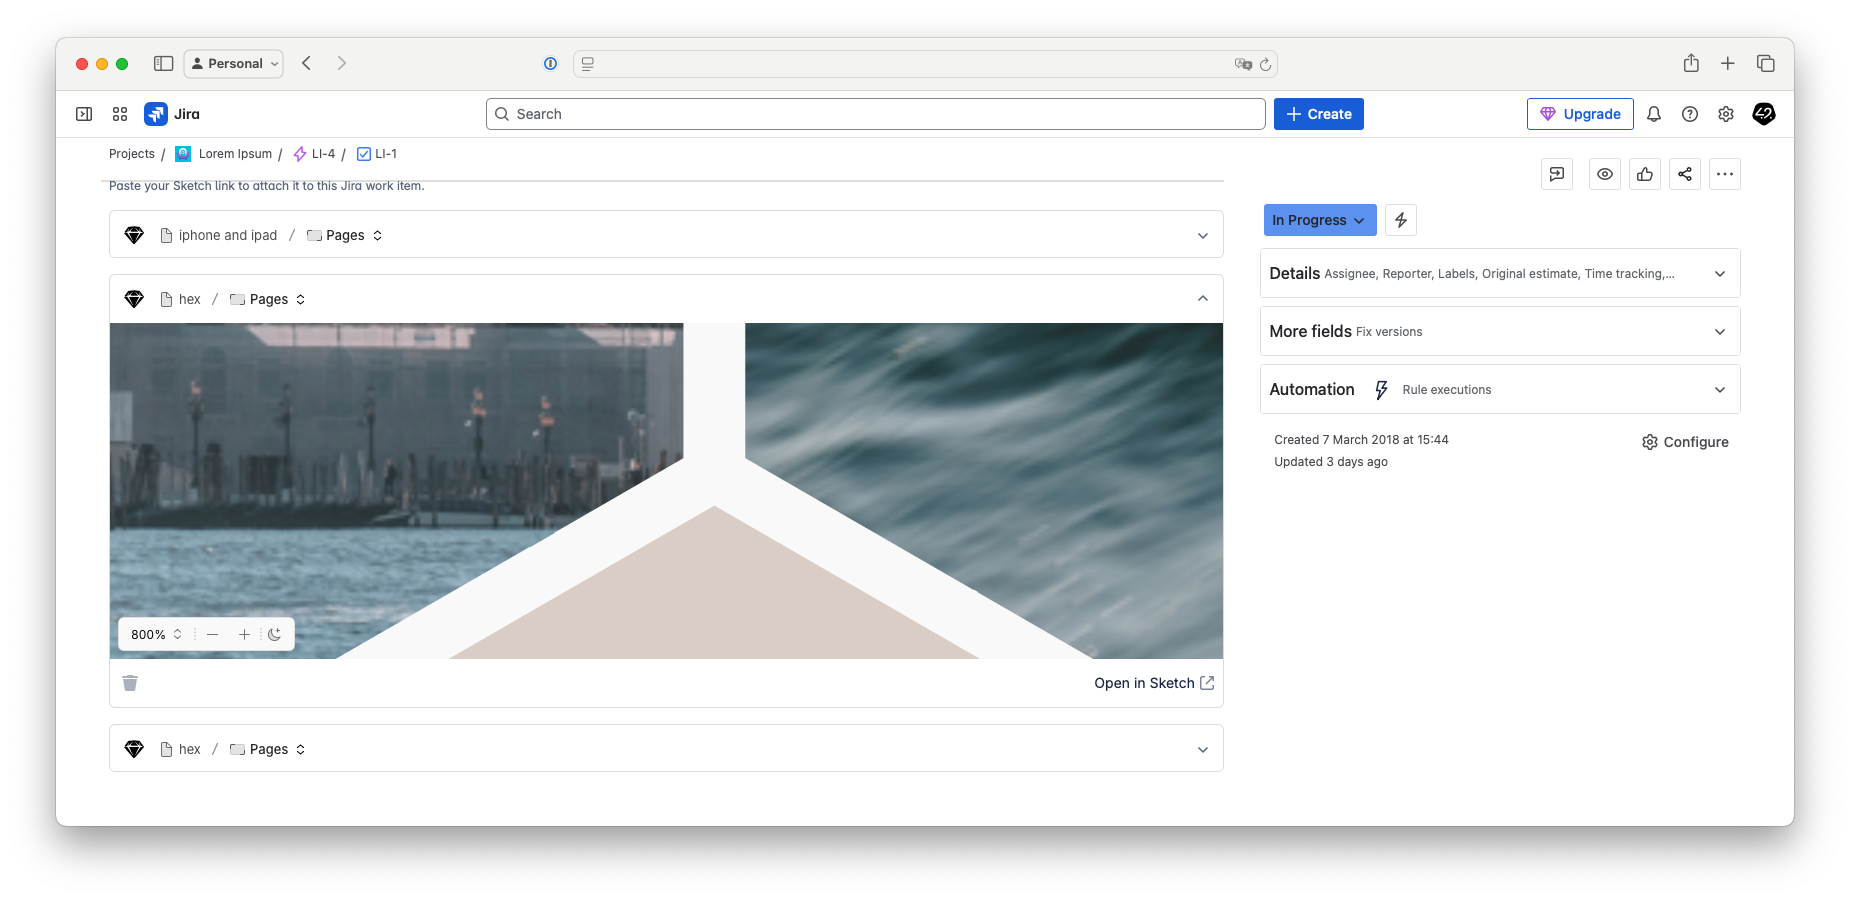Click the Safari translate icon
This screenshot has width=1850, height=900.
pyautogui.click(x=1243, y=64)
